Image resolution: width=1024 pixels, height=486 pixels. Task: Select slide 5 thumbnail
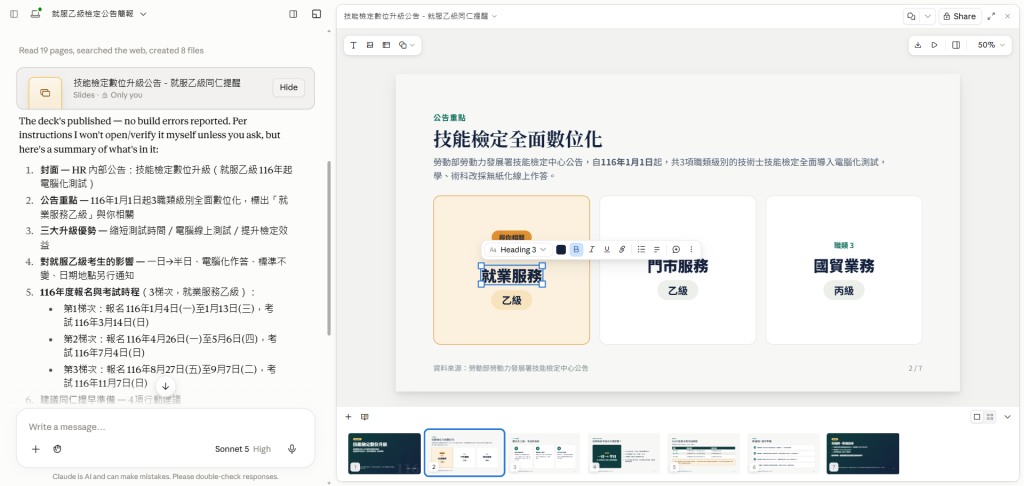click(x=703, y=453)
